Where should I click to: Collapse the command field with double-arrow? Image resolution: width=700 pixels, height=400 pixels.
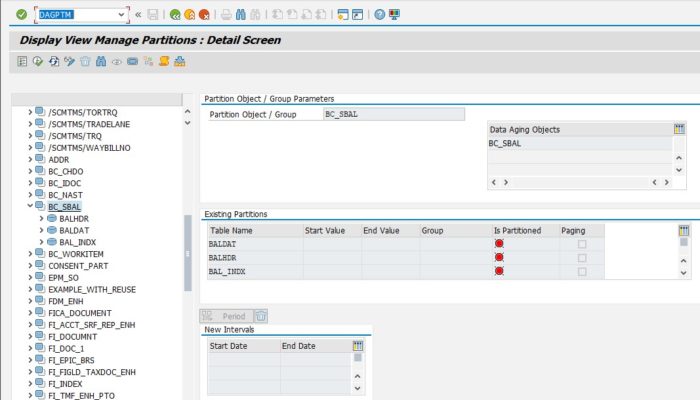click(138, 15)
